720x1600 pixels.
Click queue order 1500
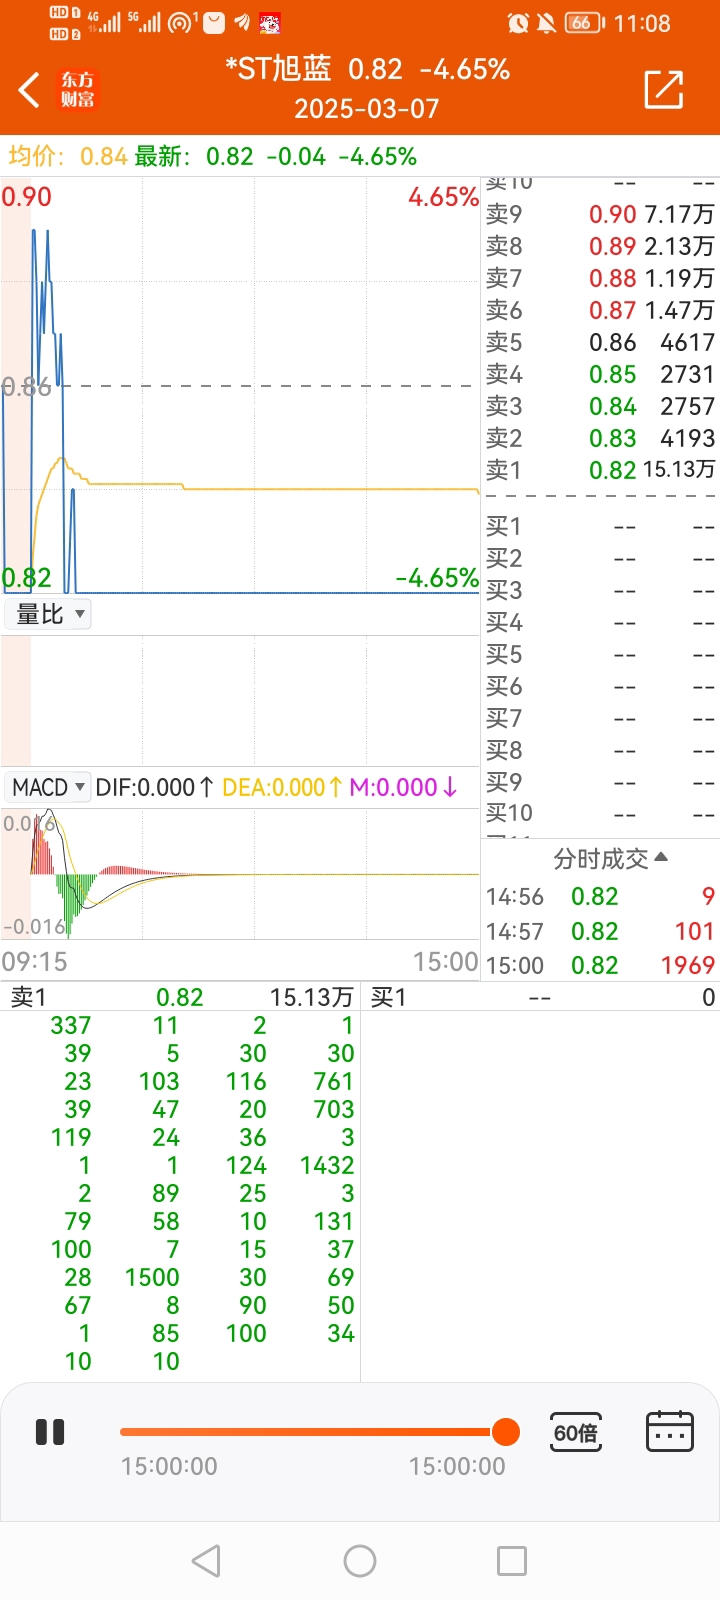click(x=152, y=1277)
